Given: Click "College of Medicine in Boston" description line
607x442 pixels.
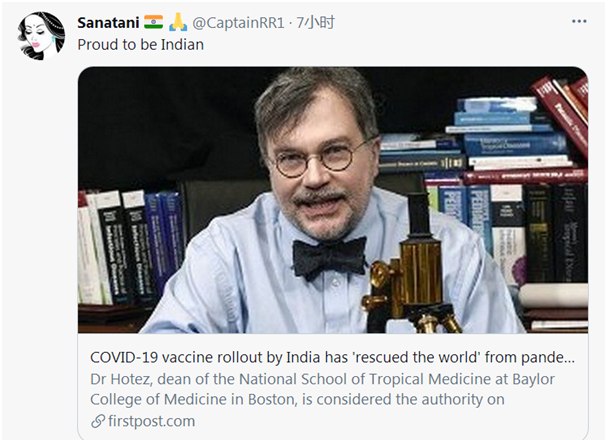Looking at the screenshot, I should pos(190,400).
